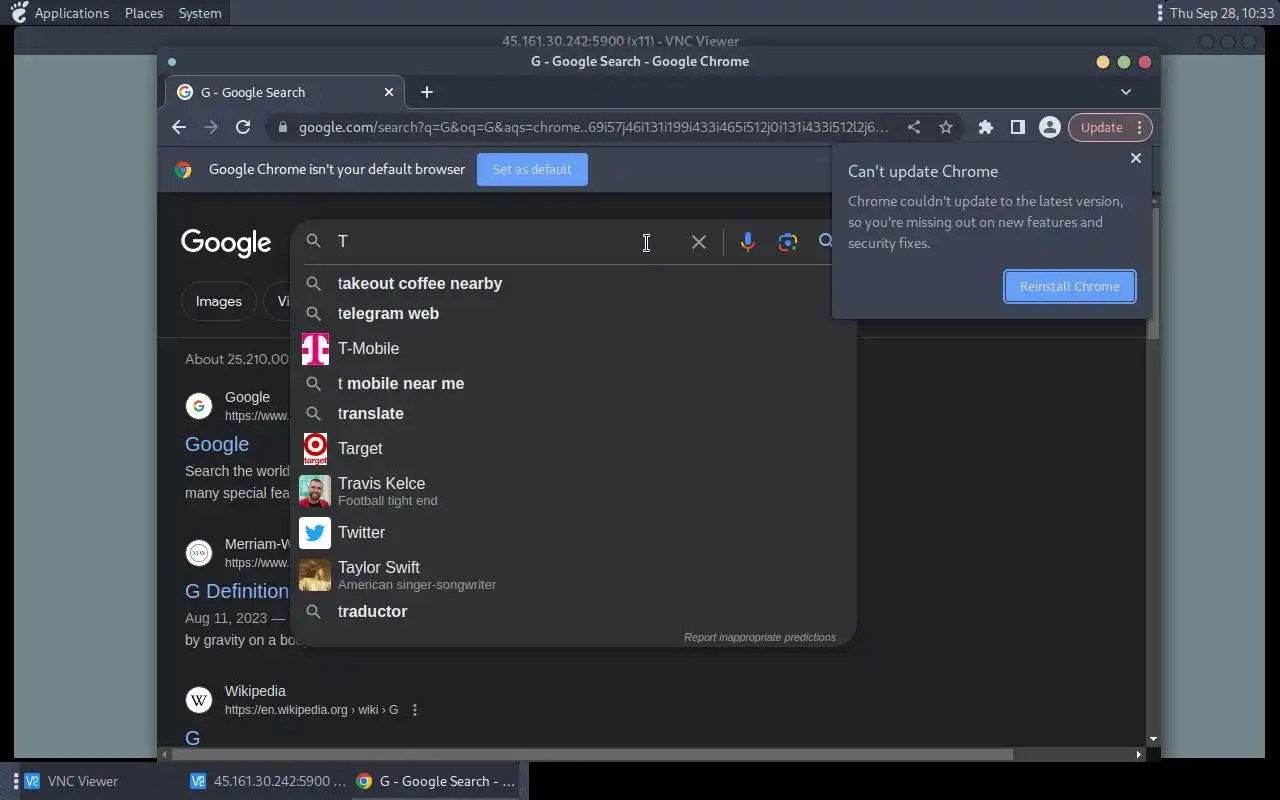Open the Applications menu

72,13
